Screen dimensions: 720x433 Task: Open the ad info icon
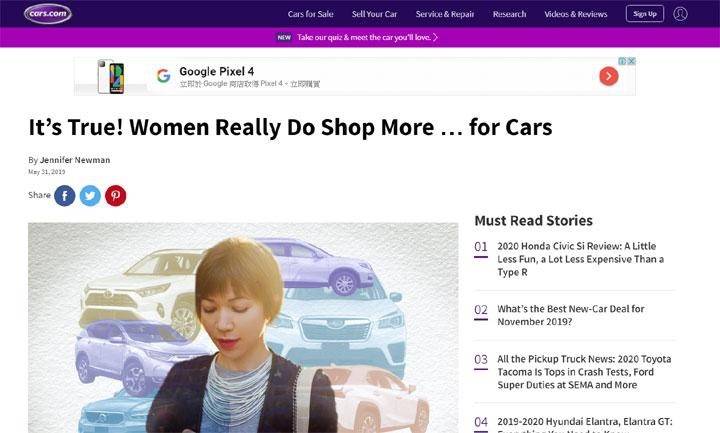tap(623, 61)
